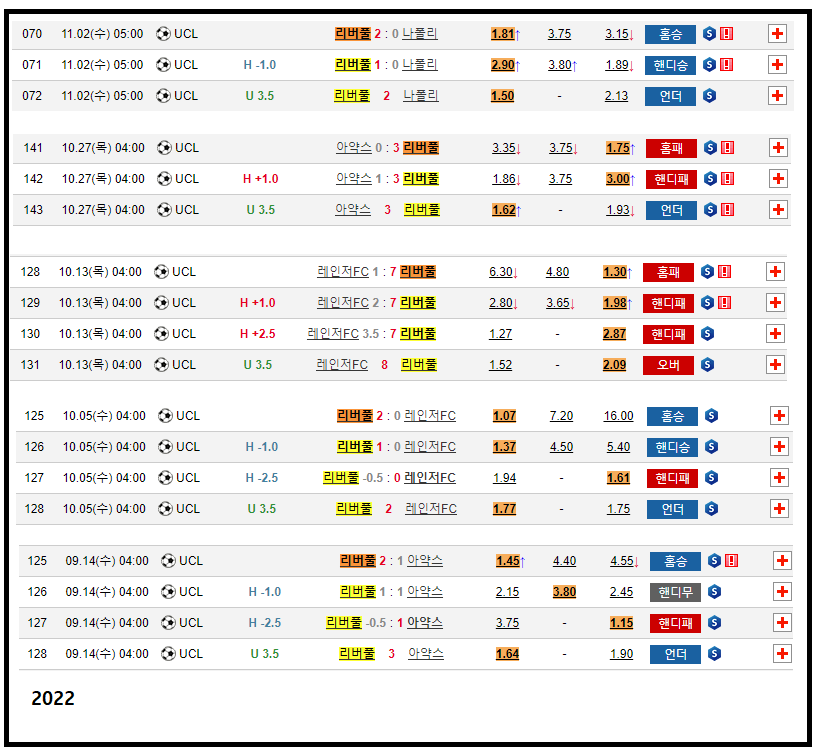The height and width of the screenshot is (756, 819).
Task: Click the soccer ball icon in row 143
Action: pos(164,210)
